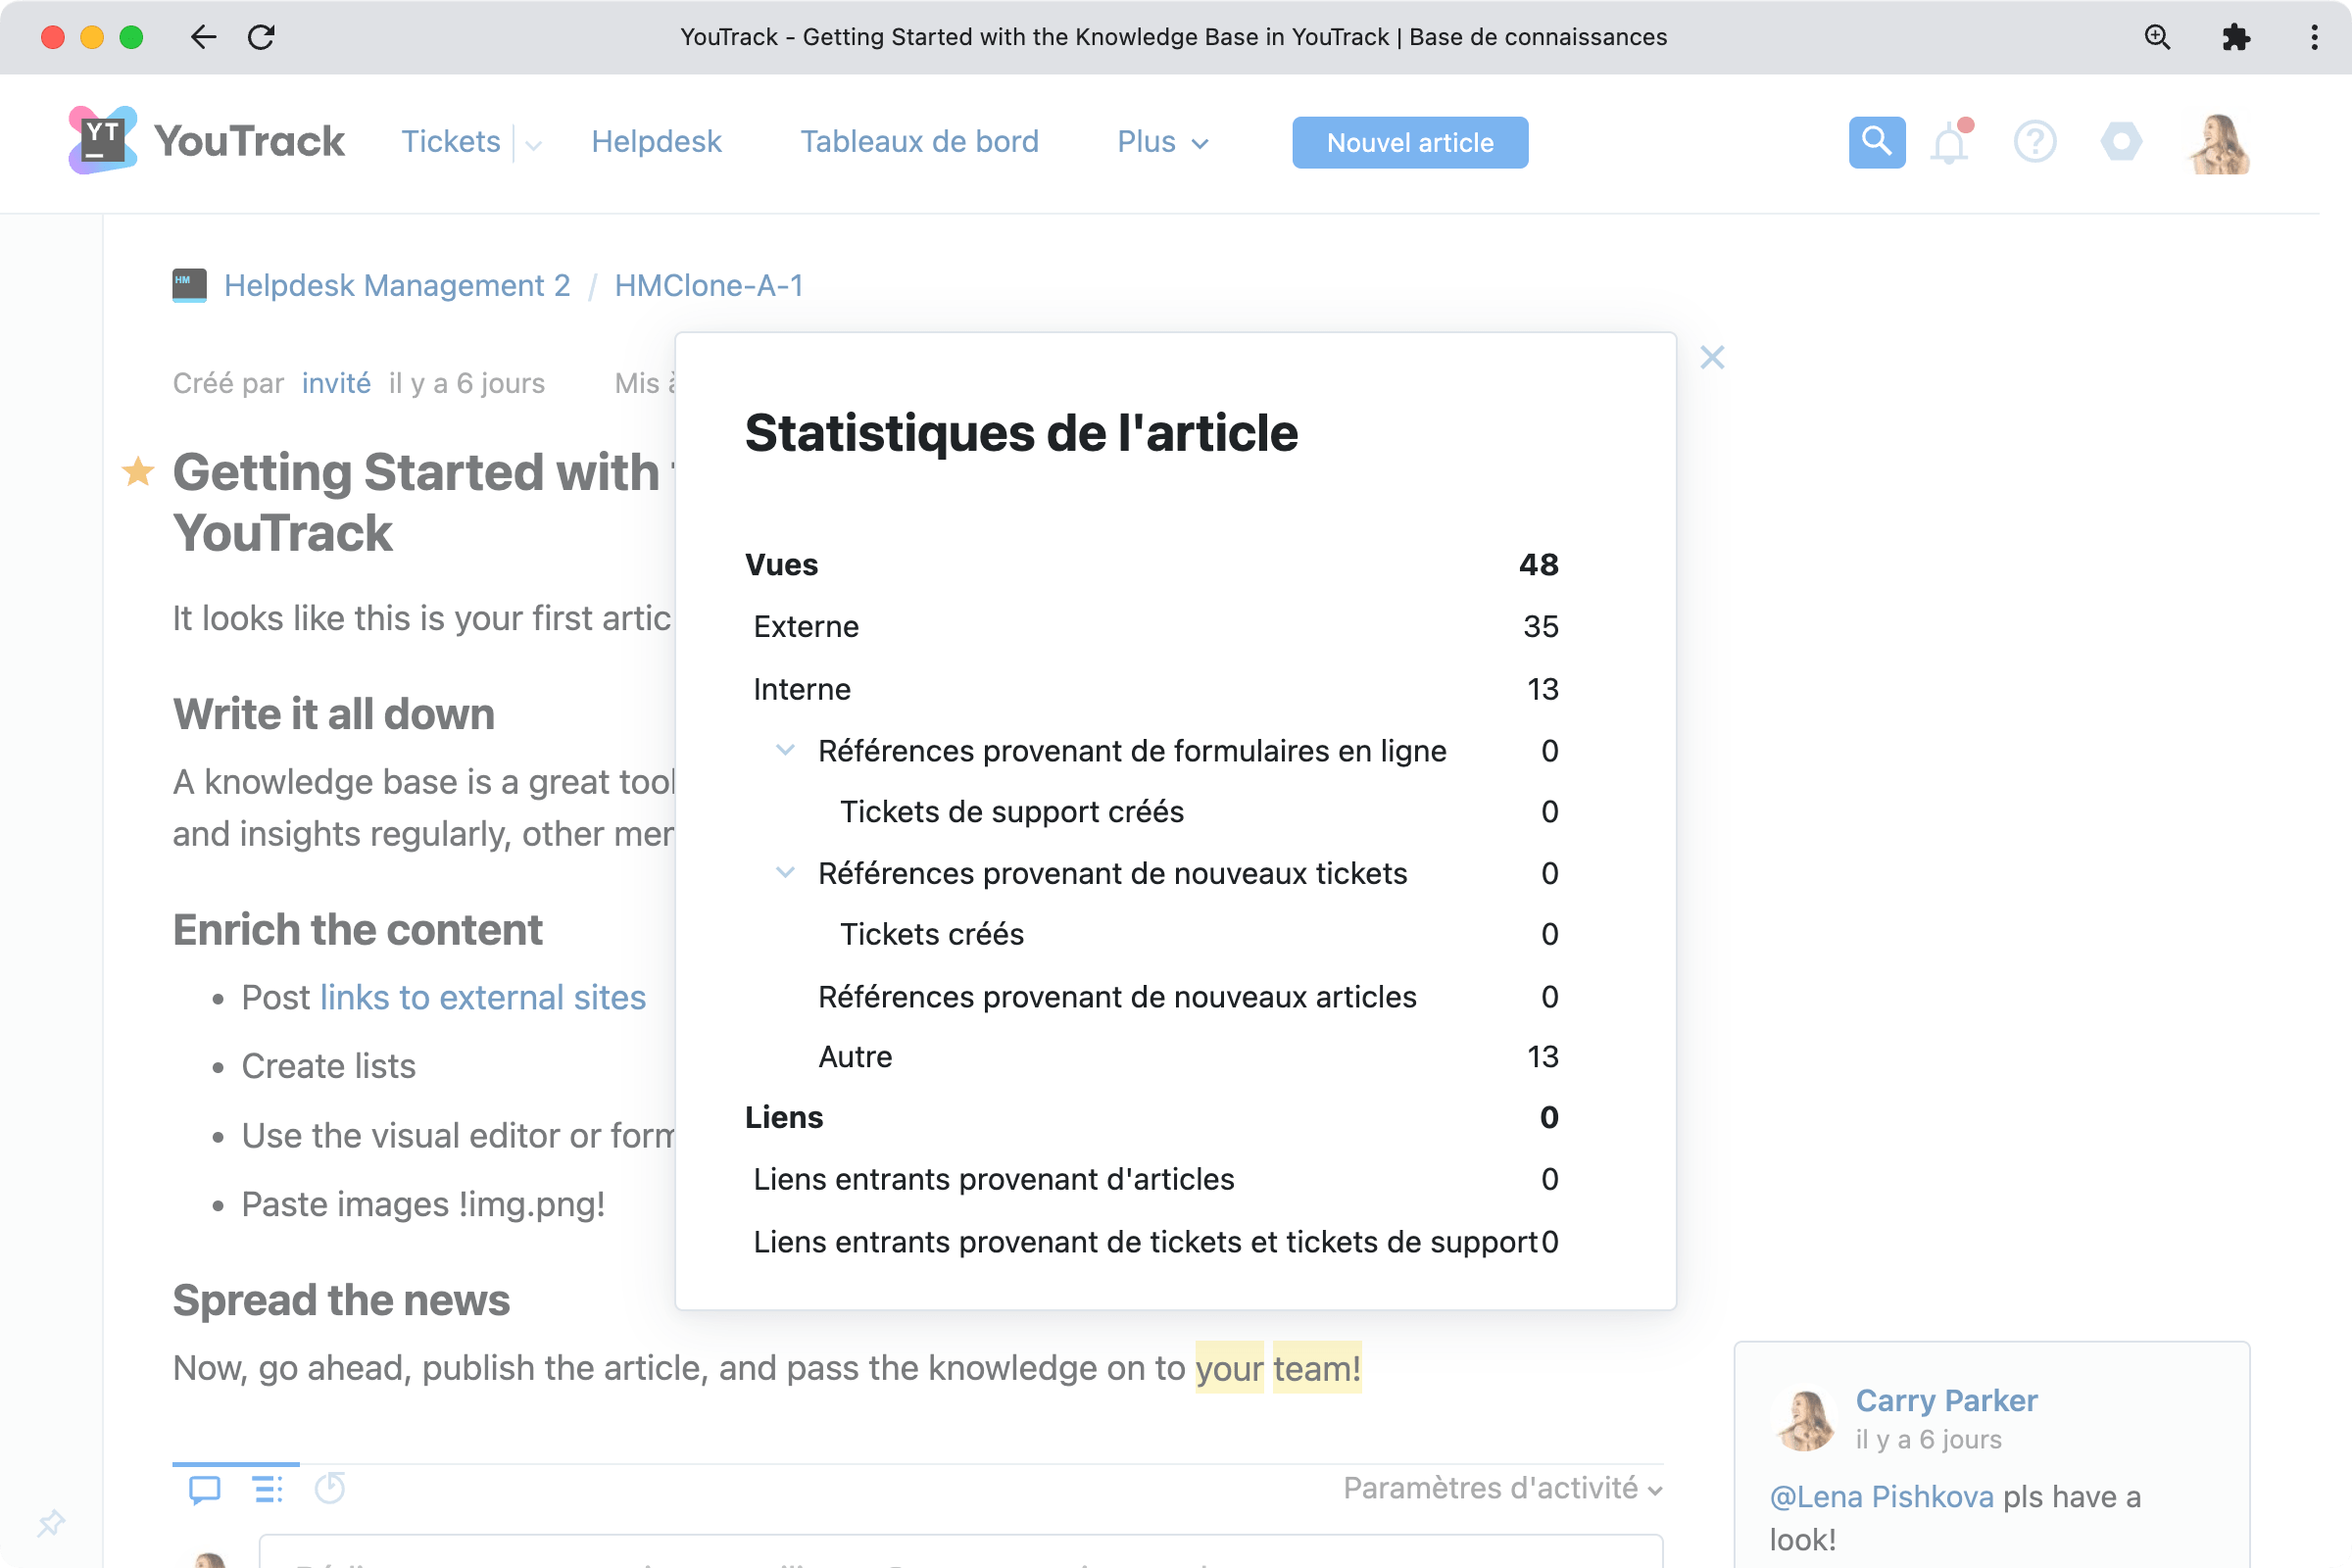Collapse Références provenant de formulaires en ligne

(786, 750)
